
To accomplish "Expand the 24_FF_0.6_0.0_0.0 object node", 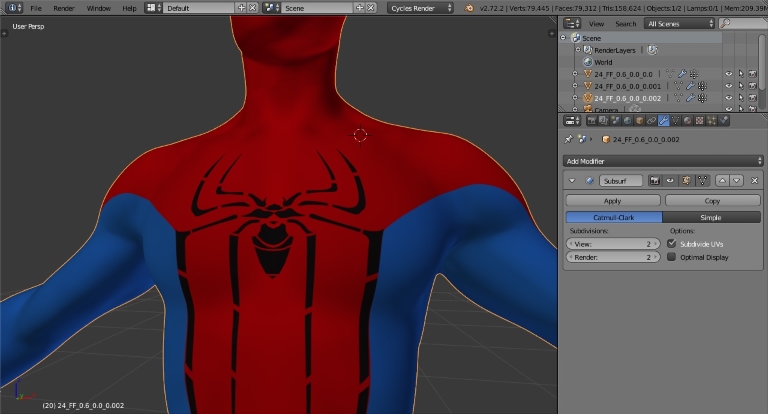I will (575, 73).
